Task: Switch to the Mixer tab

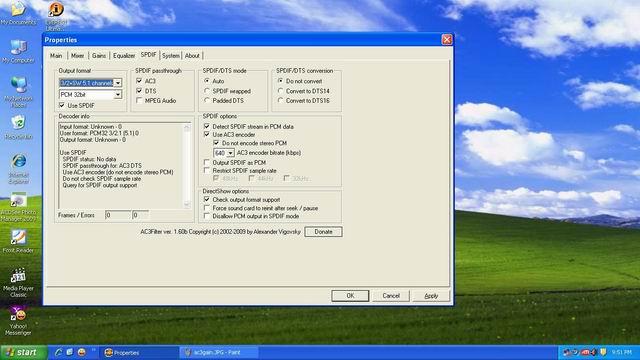Action: [78, 56]
